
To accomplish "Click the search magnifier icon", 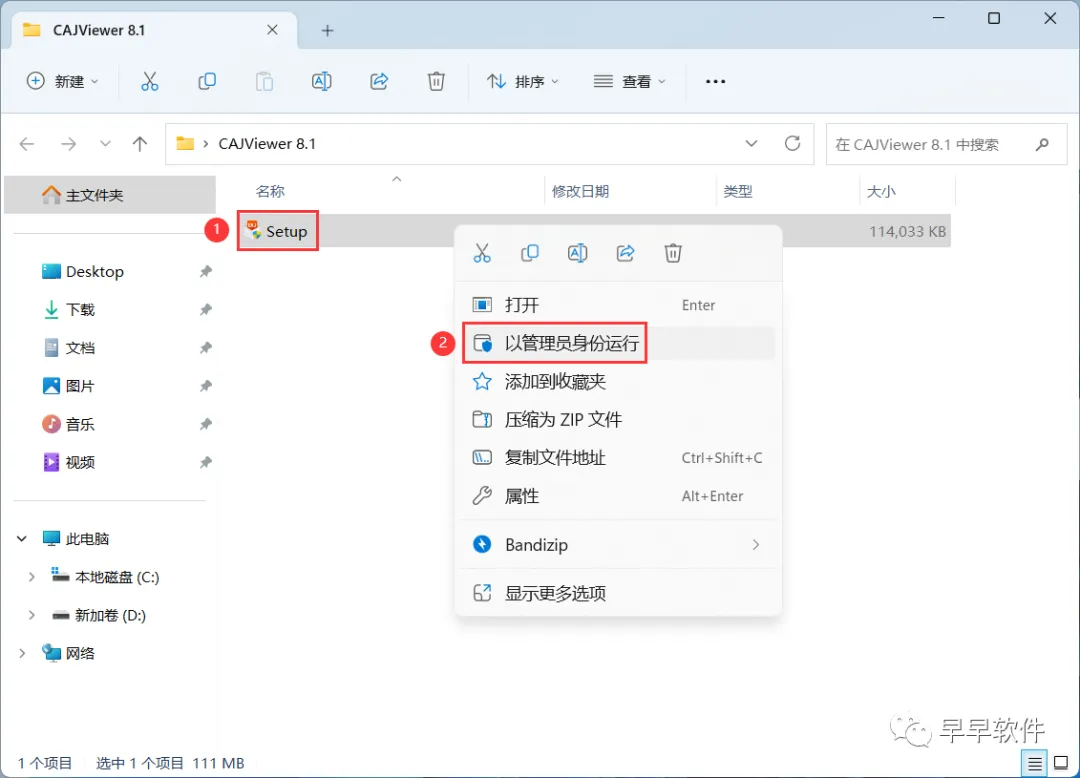I will click(x=1042, y=144).
